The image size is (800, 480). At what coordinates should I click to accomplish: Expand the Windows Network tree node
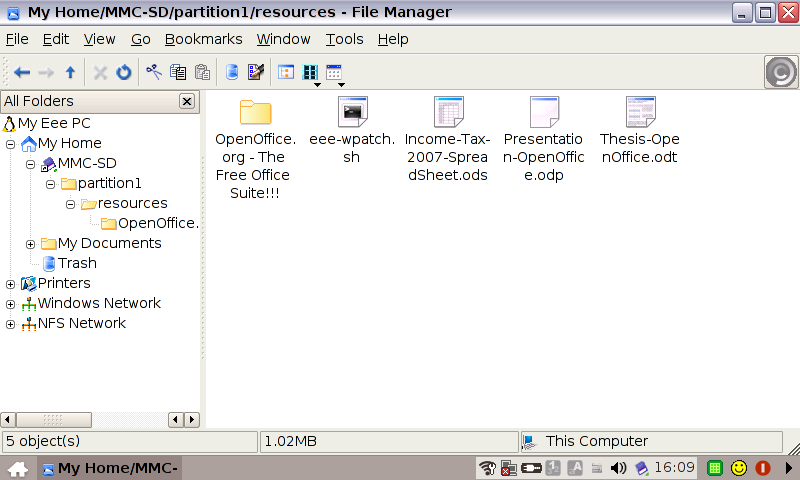click(10, 305)
